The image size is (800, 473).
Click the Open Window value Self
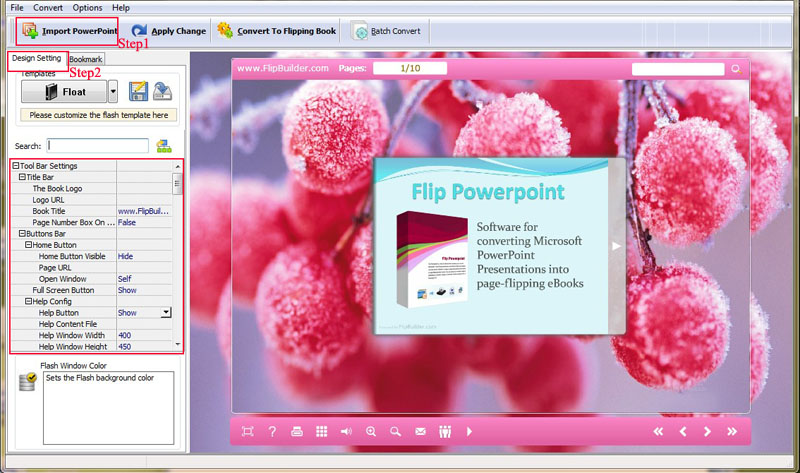[x=124, y=279]
